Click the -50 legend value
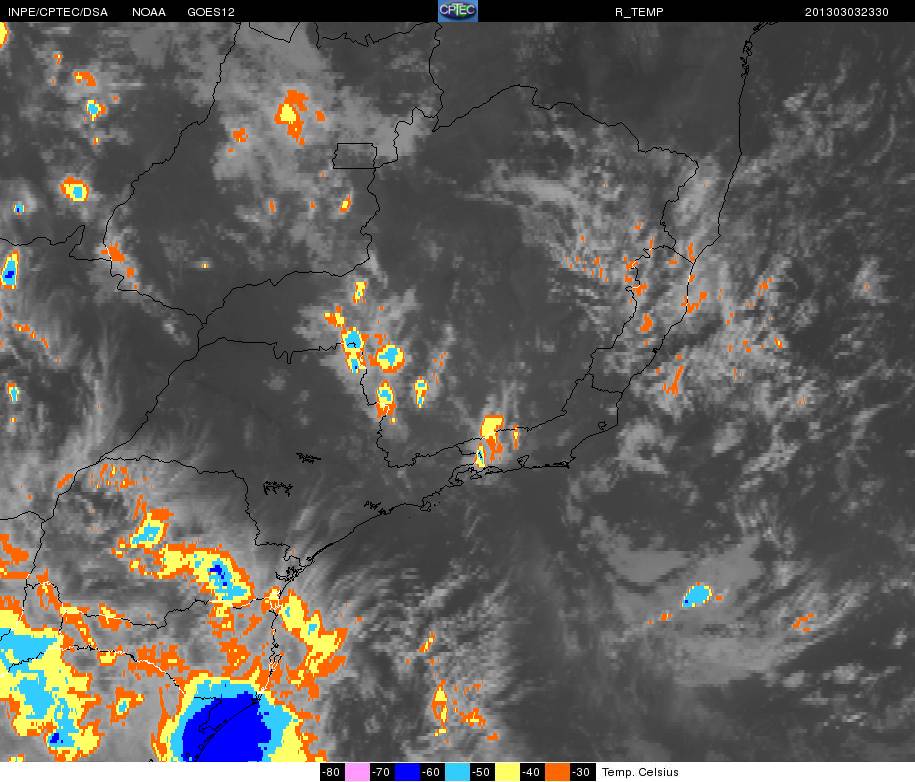 tap(483, 772)
